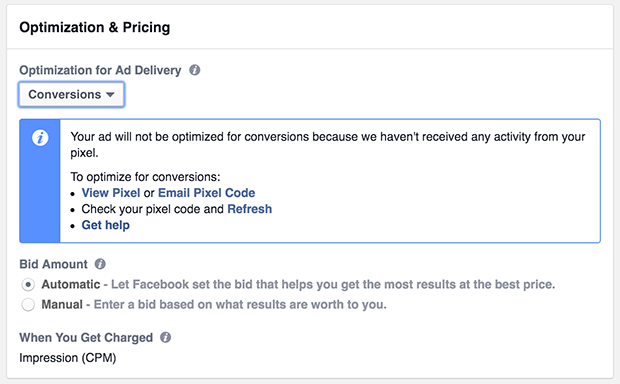
Task: Open the Get help link
Action: [106, 225]
